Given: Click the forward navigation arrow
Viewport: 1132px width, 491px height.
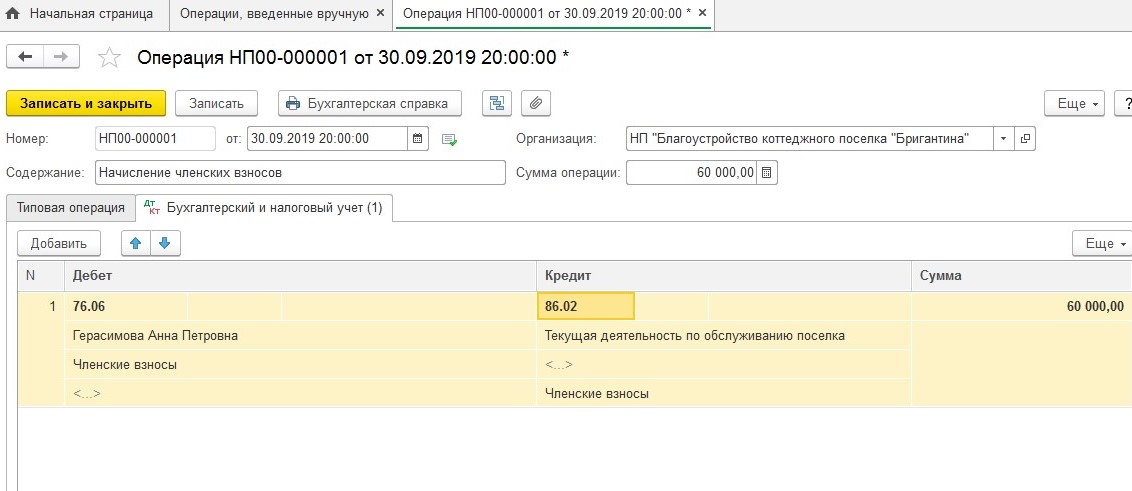Looking at the screenshot, I should (x=61, y=57).
